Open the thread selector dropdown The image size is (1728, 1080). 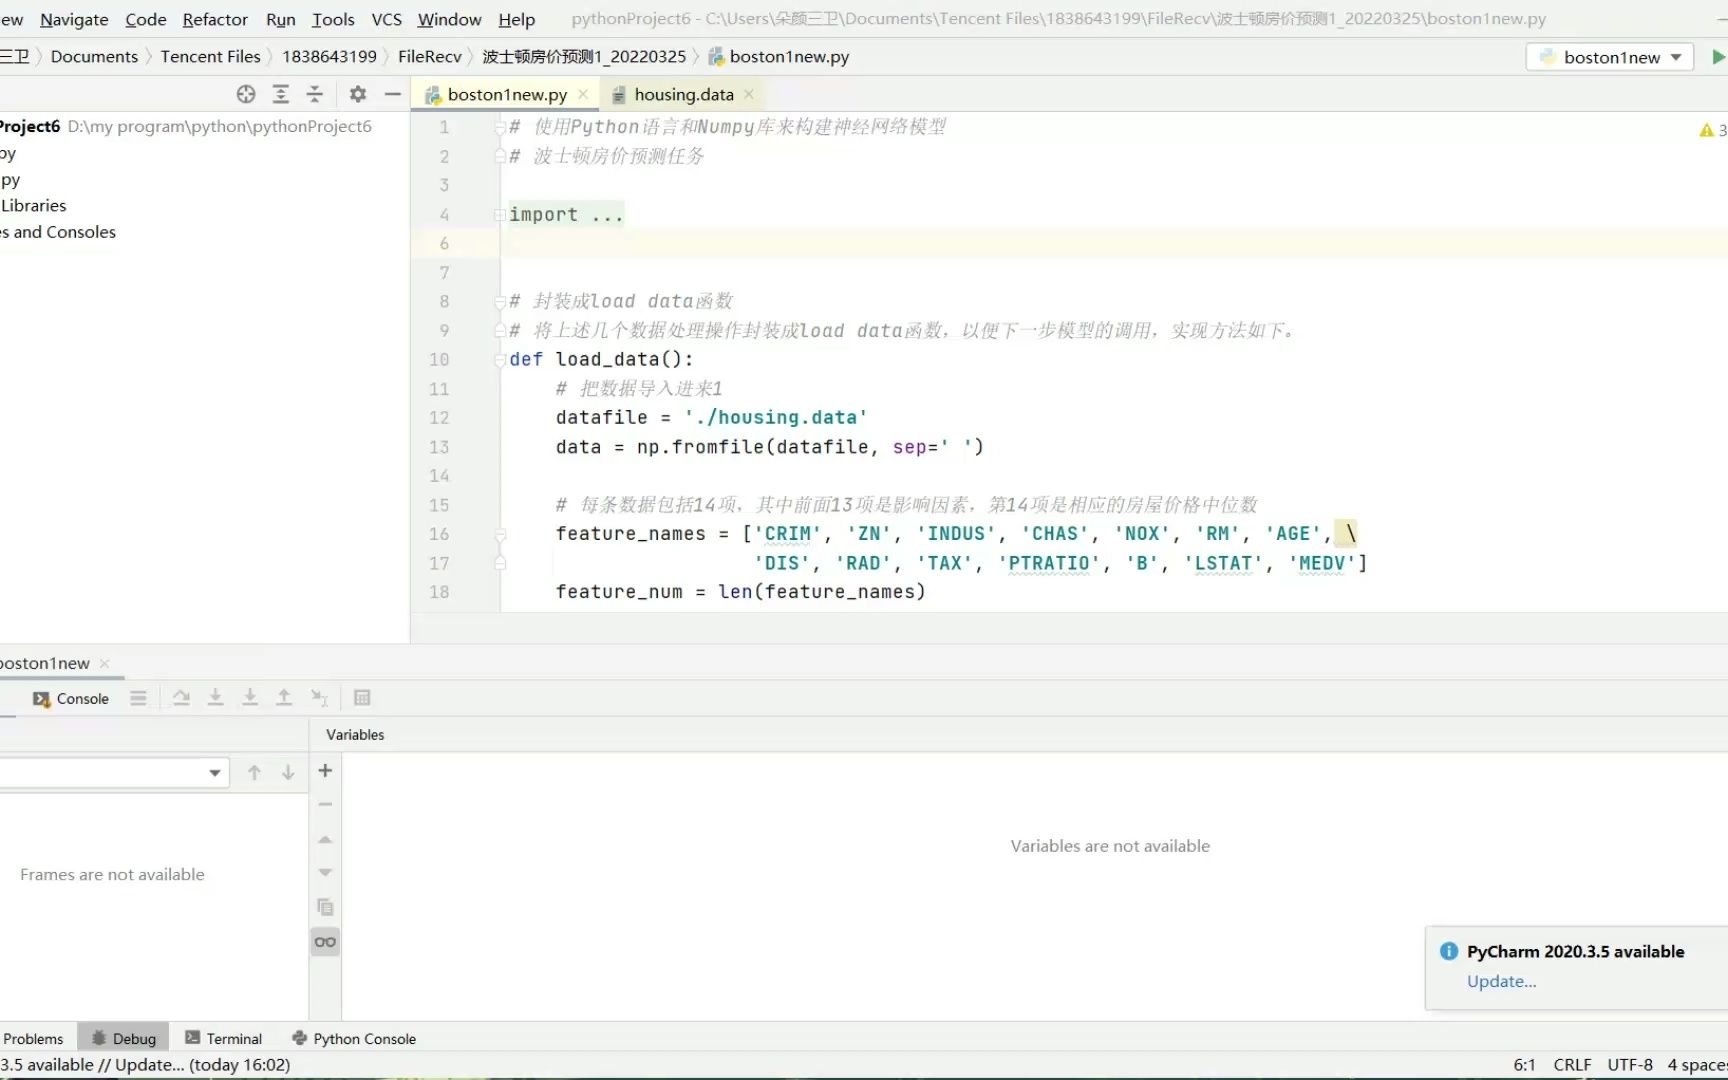[114, 773]
